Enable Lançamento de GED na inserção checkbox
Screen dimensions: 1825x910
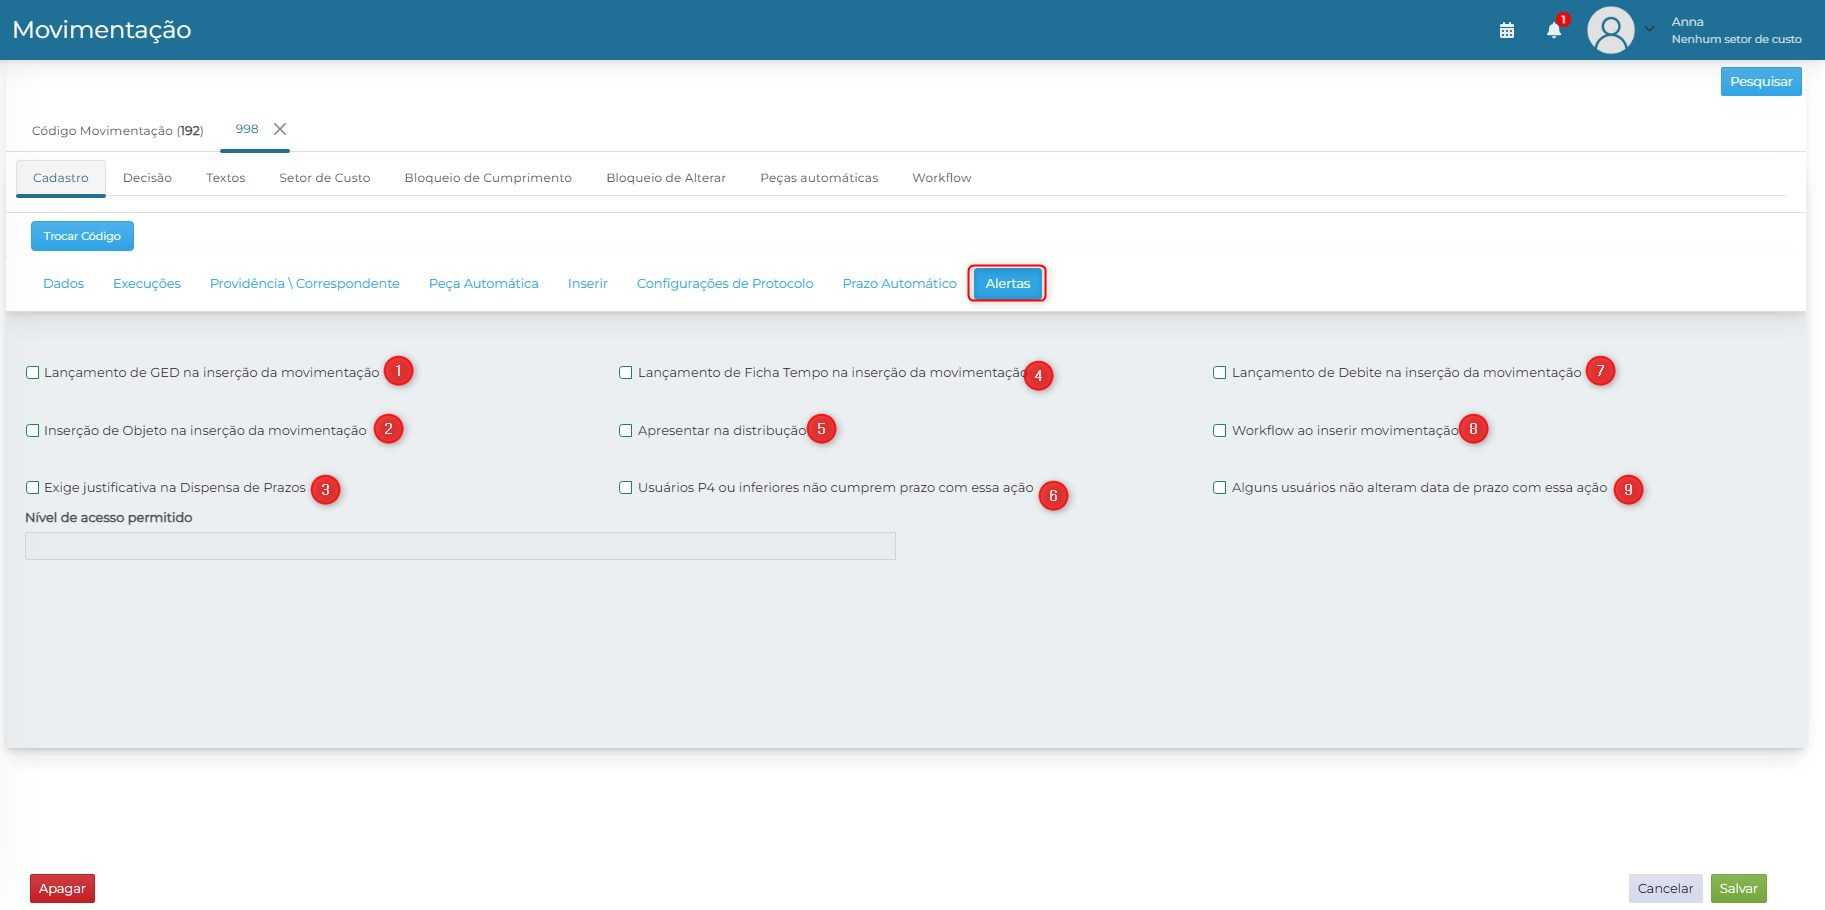pos(33,372)
